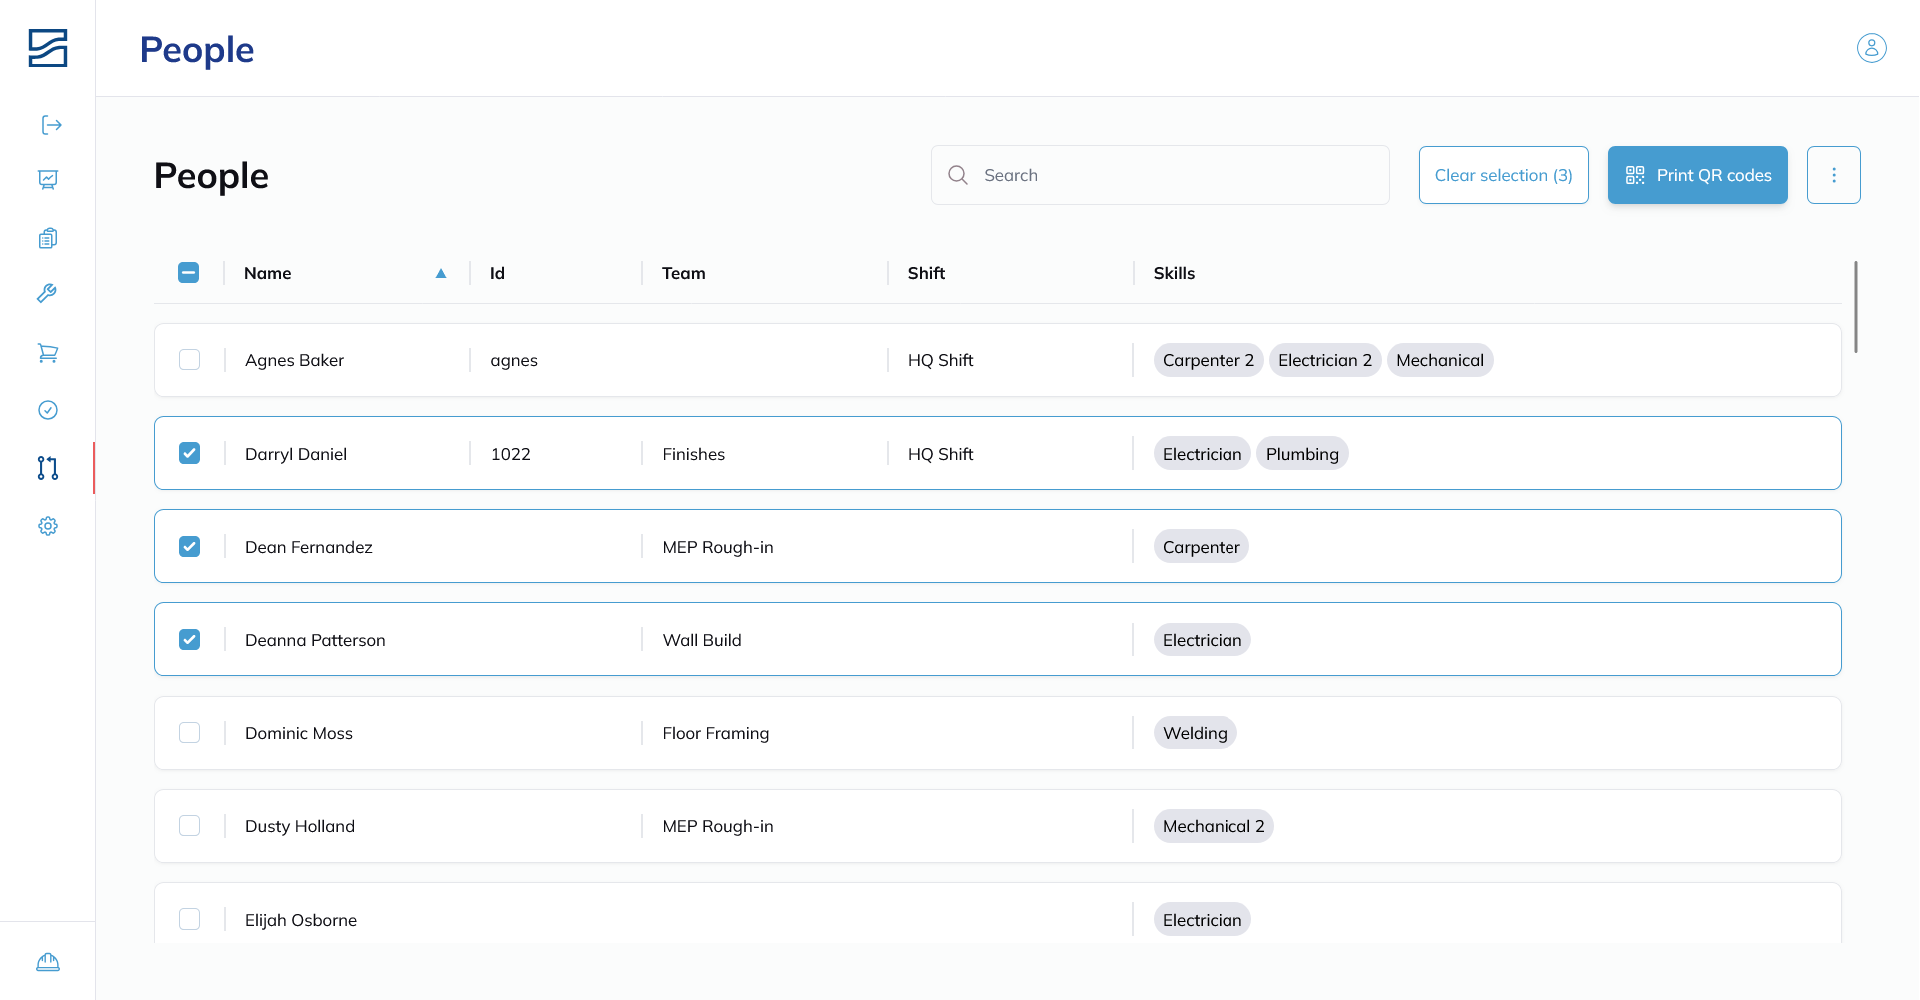The image size is (1920, 1000).
Task: Open the wrench tools icon
Action: [x=47, y=293]
